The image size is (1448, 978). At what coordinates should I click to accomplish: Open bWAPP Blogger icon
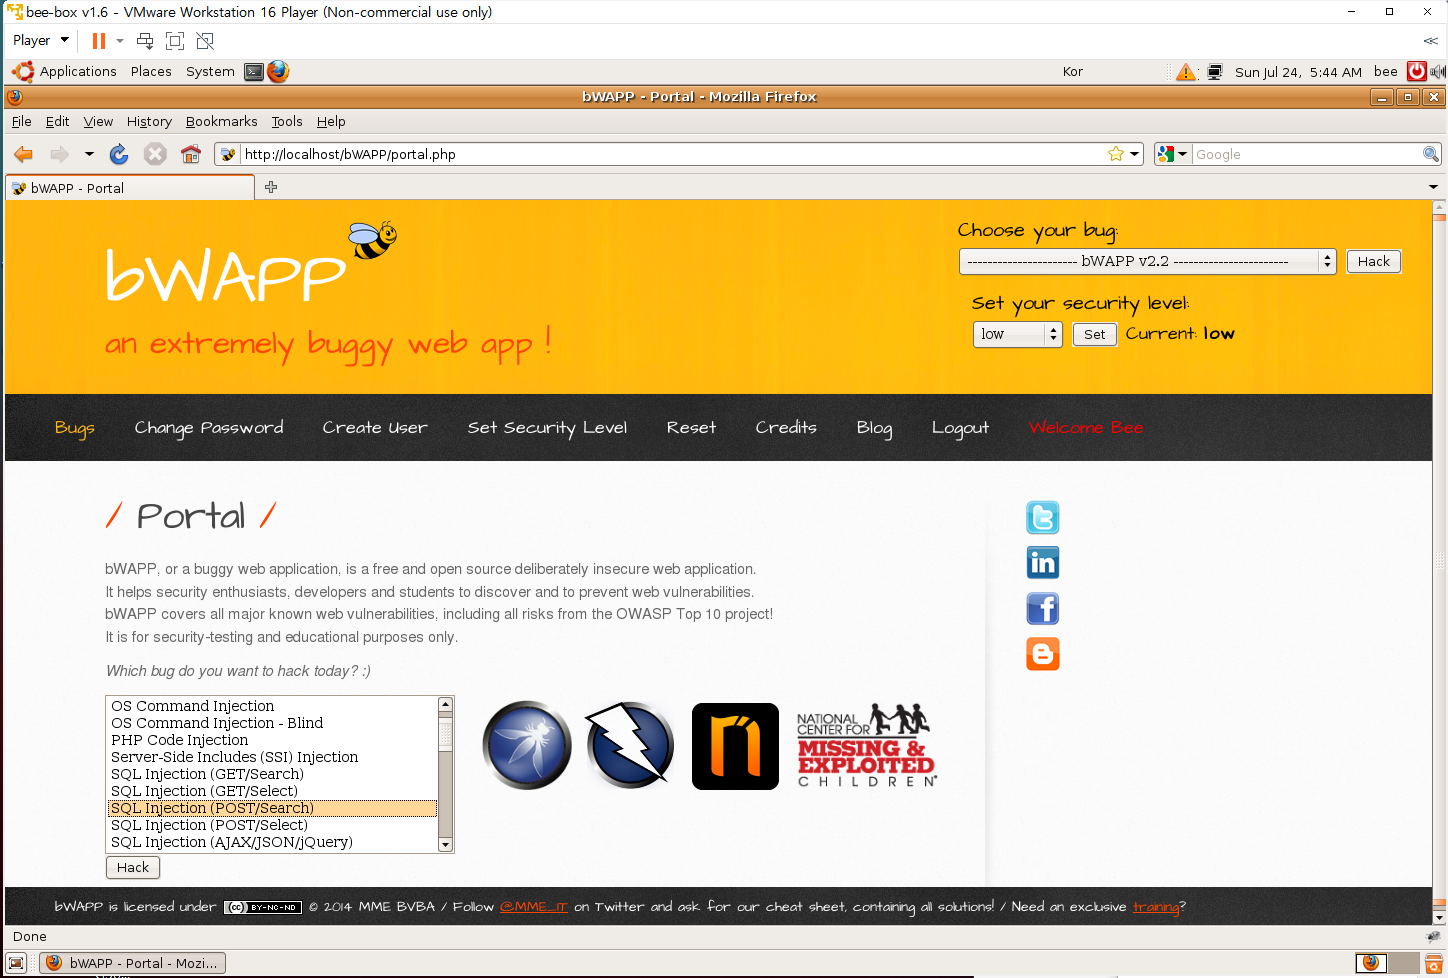pos(1043,654)
